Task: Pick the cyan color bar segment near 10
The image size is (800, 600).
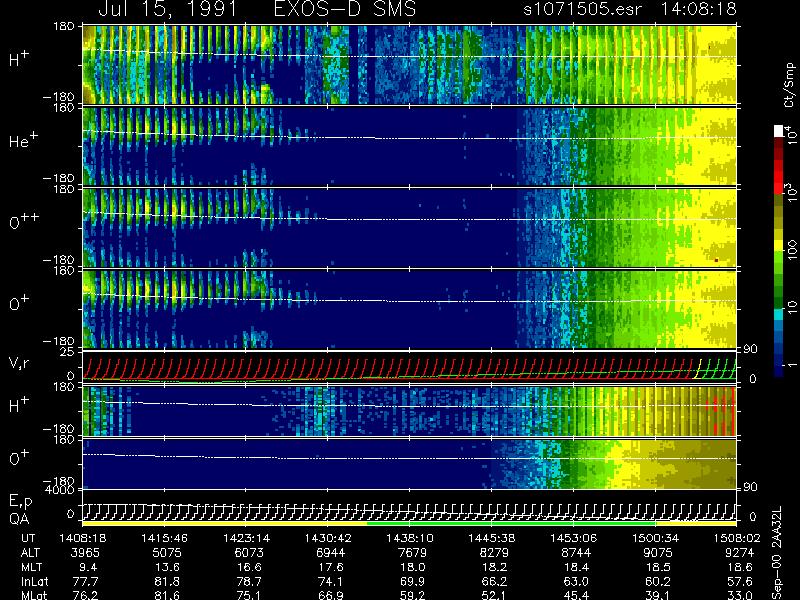Action: point(779,314)
